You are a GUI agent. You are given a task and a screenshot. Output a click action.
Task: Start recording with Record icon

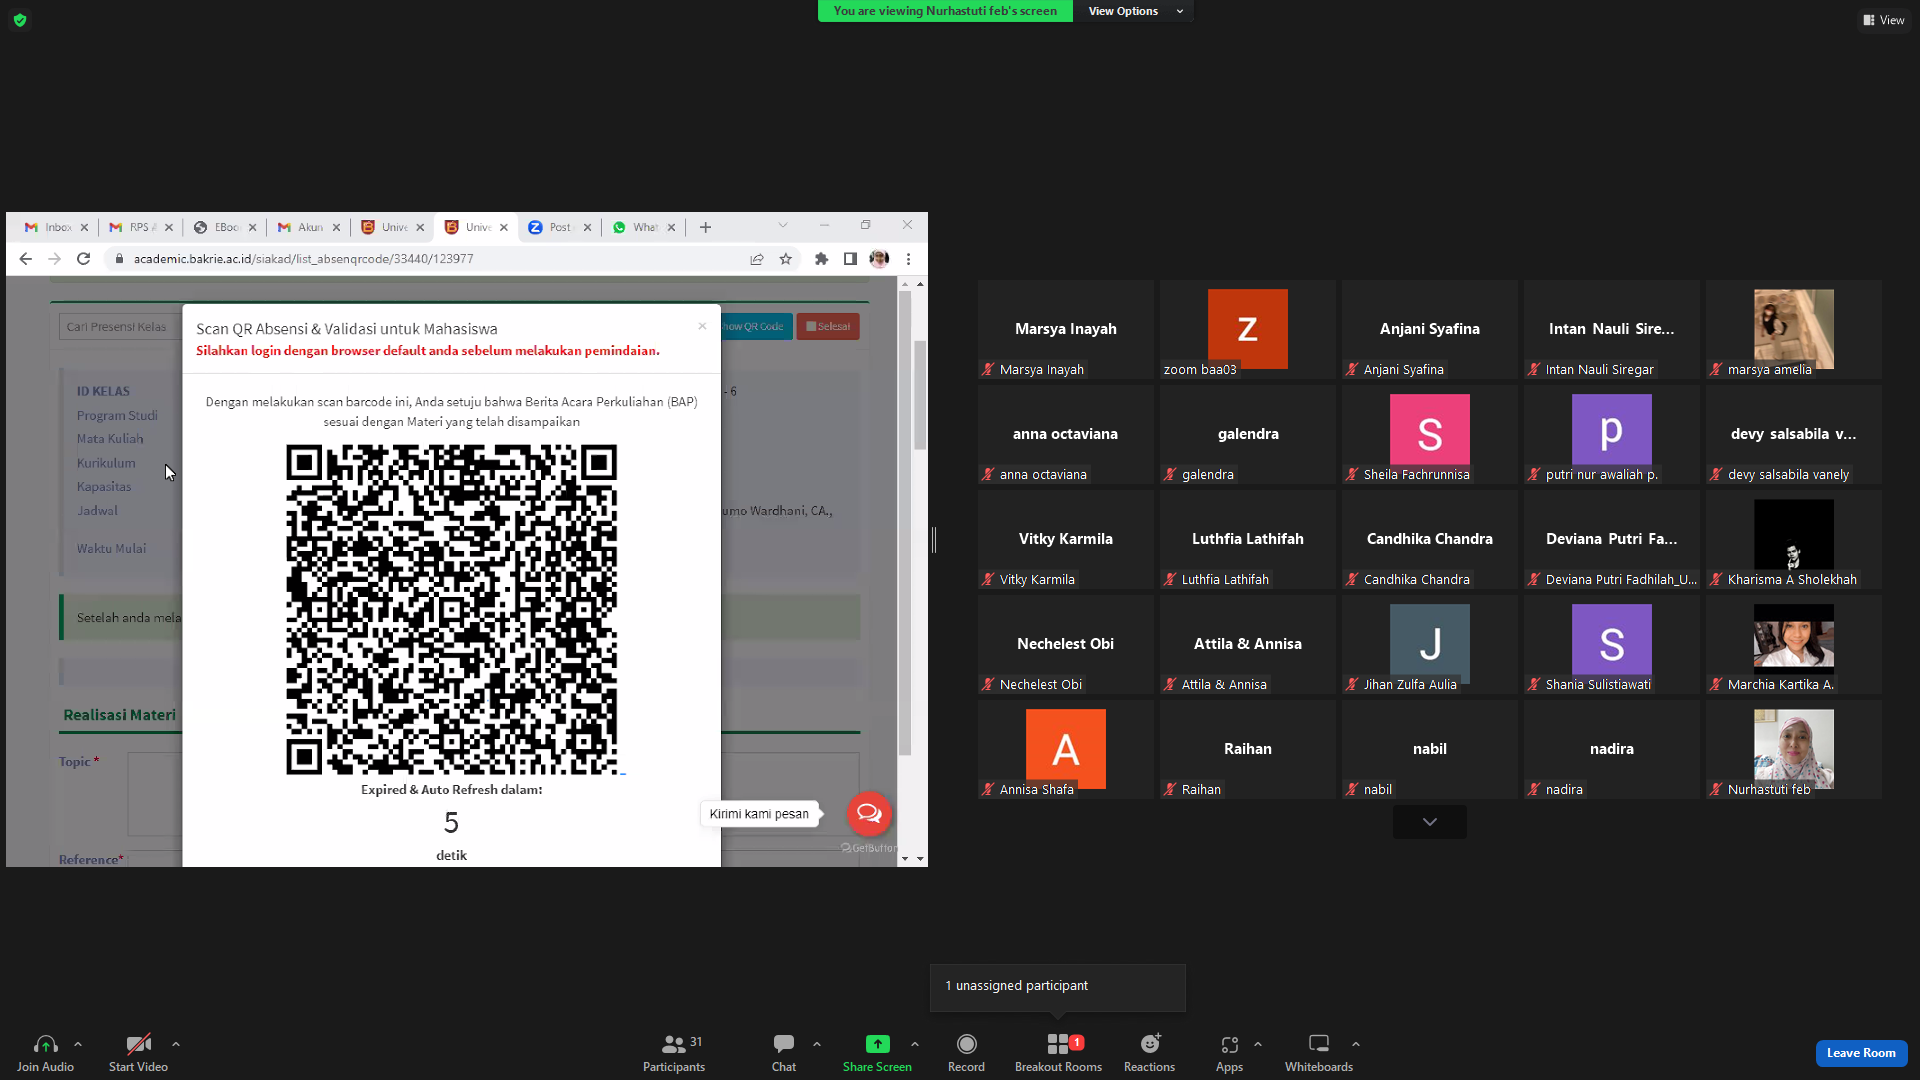point(966,1044)
